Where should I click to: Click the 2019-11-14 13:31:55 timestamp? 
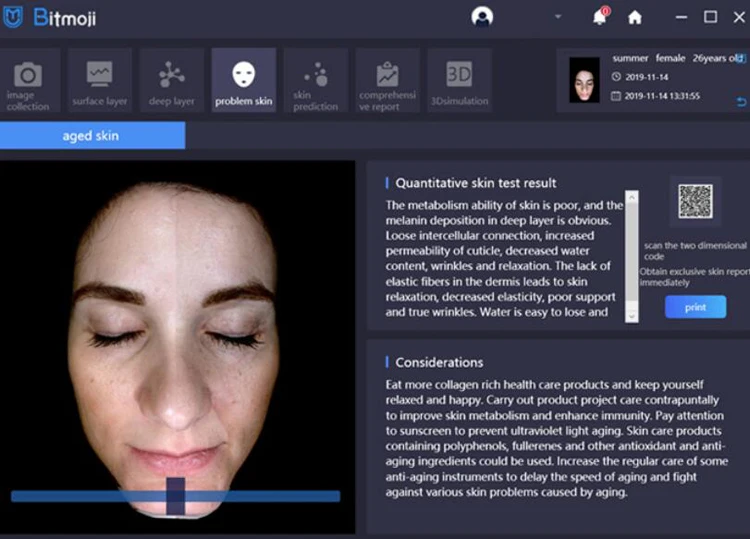click(662, 96)
